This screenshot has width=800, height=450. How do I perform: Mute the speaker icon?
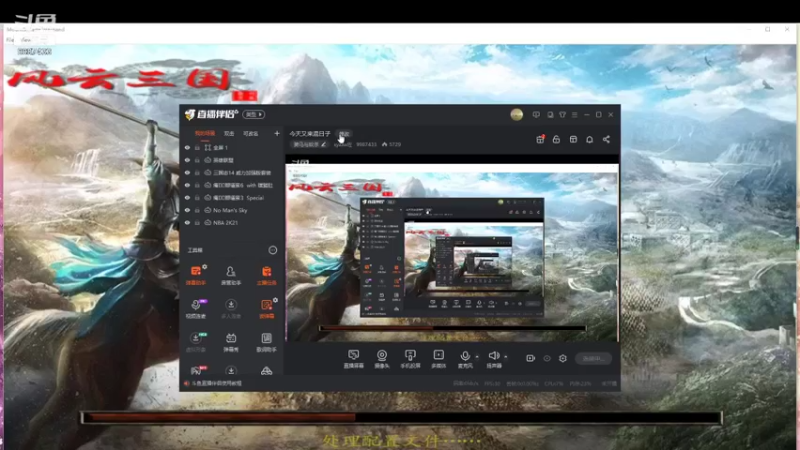click(493, 356)
